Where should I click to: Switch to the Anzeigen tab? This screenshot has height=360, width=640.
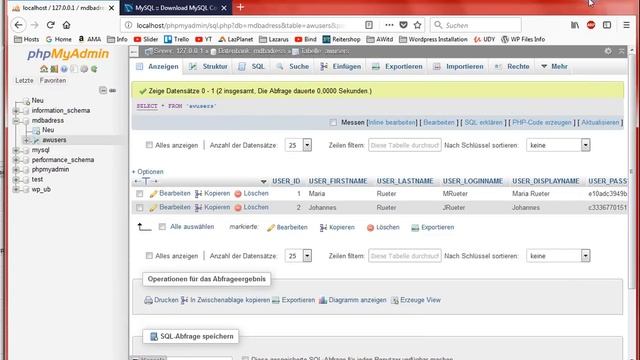click(157, 66)
